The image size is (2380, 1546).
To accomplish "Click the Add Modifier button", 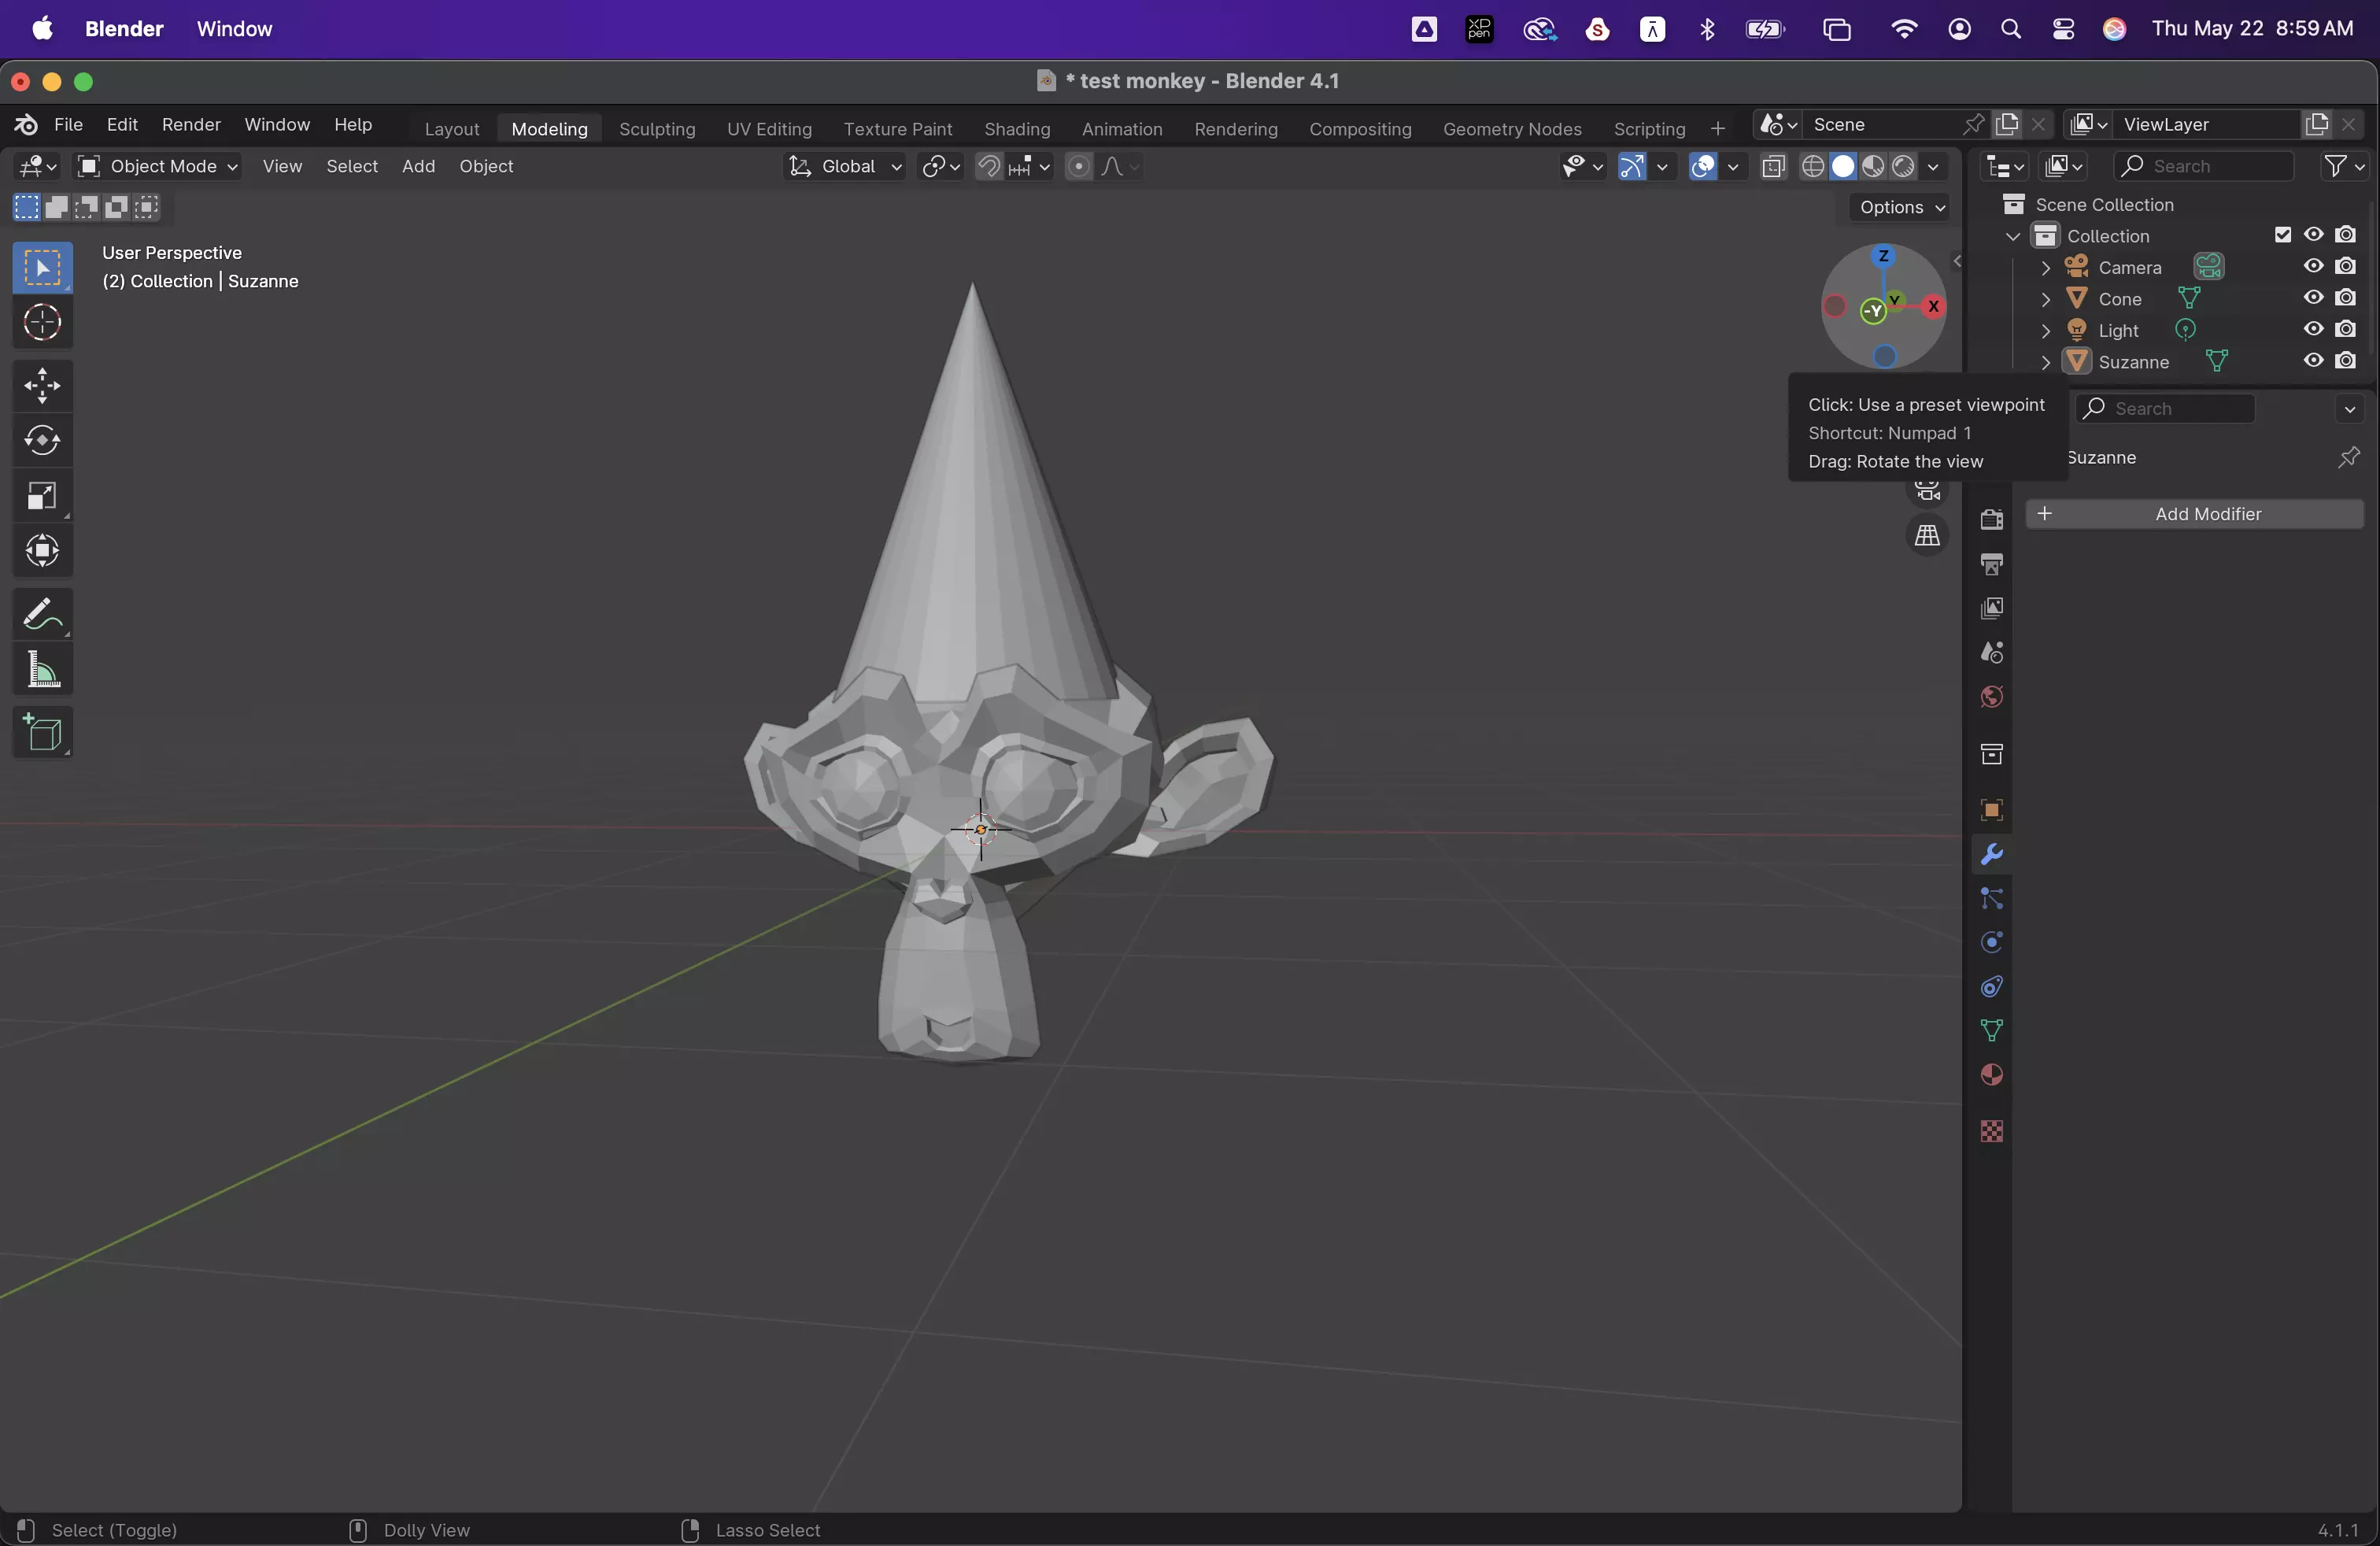I will pyautogui.click(x=2194, y=514).
